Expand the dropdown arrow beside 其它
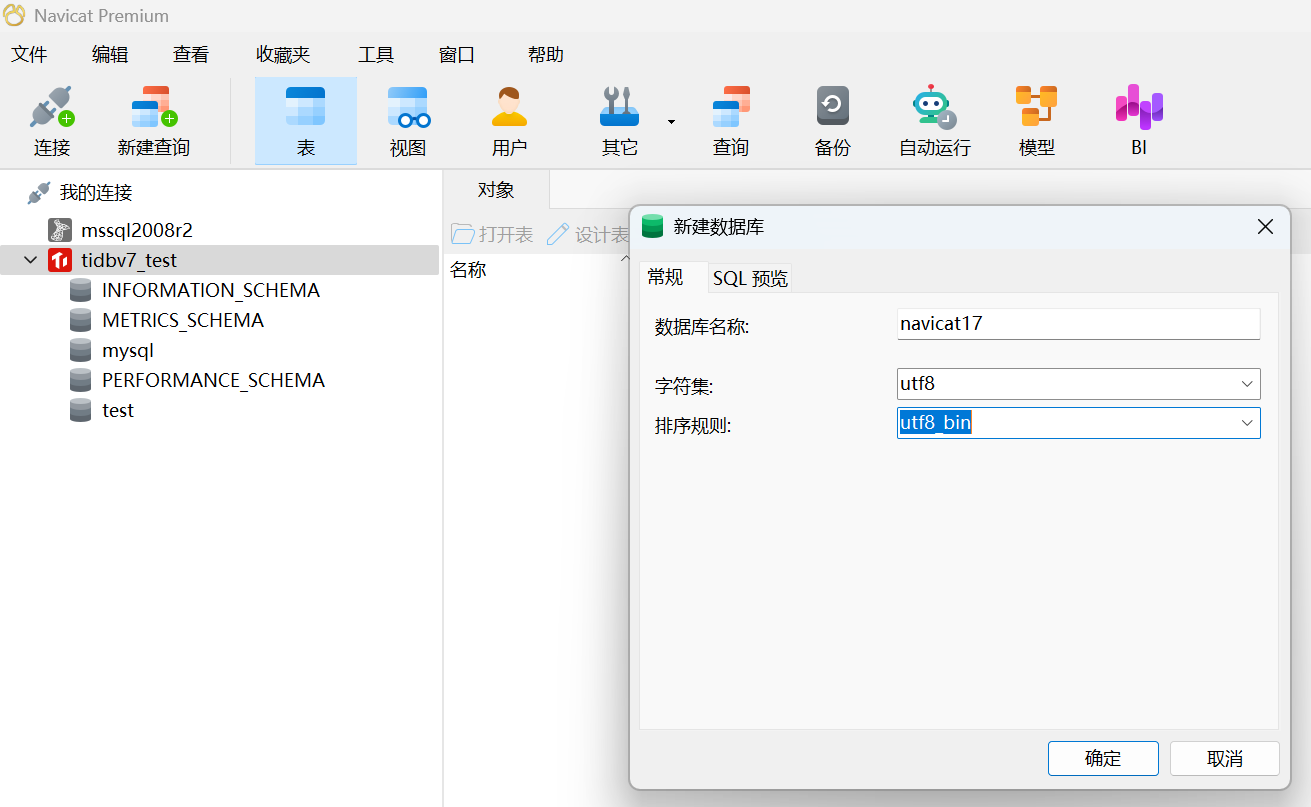The height and width of the screenshot is (807, 1311). (x=671, y=122)
